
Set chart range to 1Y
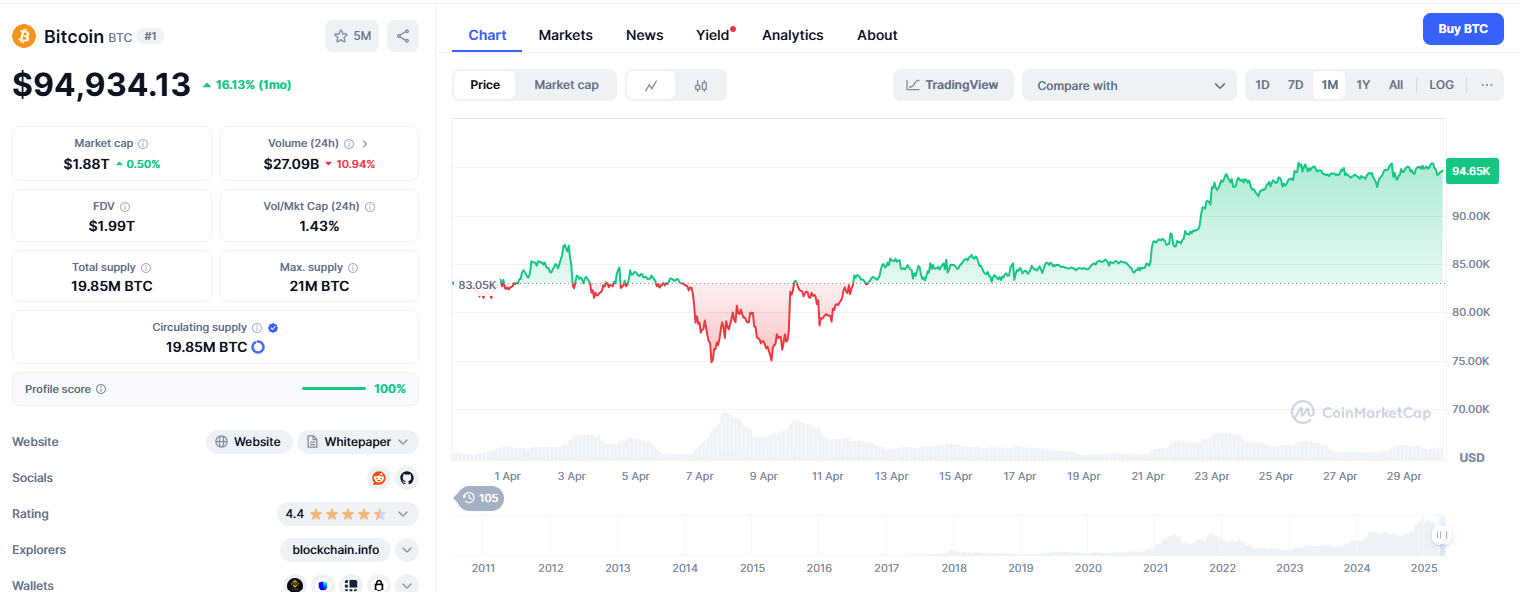point(1363,85)
